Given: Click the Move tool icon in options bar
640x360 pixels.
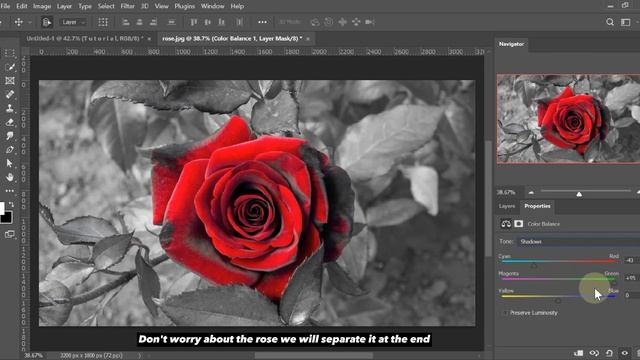Looking at the screenshot, I should click(19, 22).
